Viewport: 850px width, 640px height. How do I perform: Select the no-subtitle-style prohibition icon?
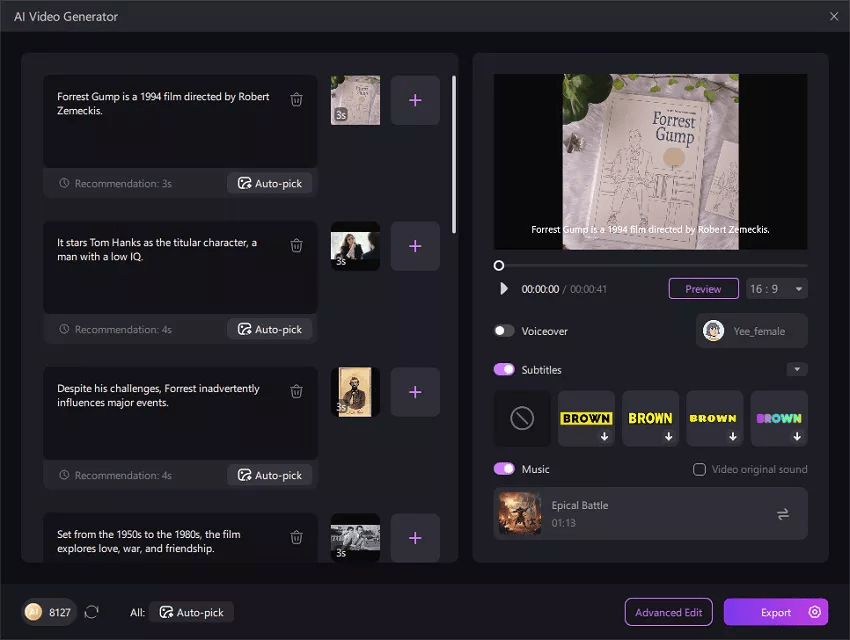click(x=520, y=418)
